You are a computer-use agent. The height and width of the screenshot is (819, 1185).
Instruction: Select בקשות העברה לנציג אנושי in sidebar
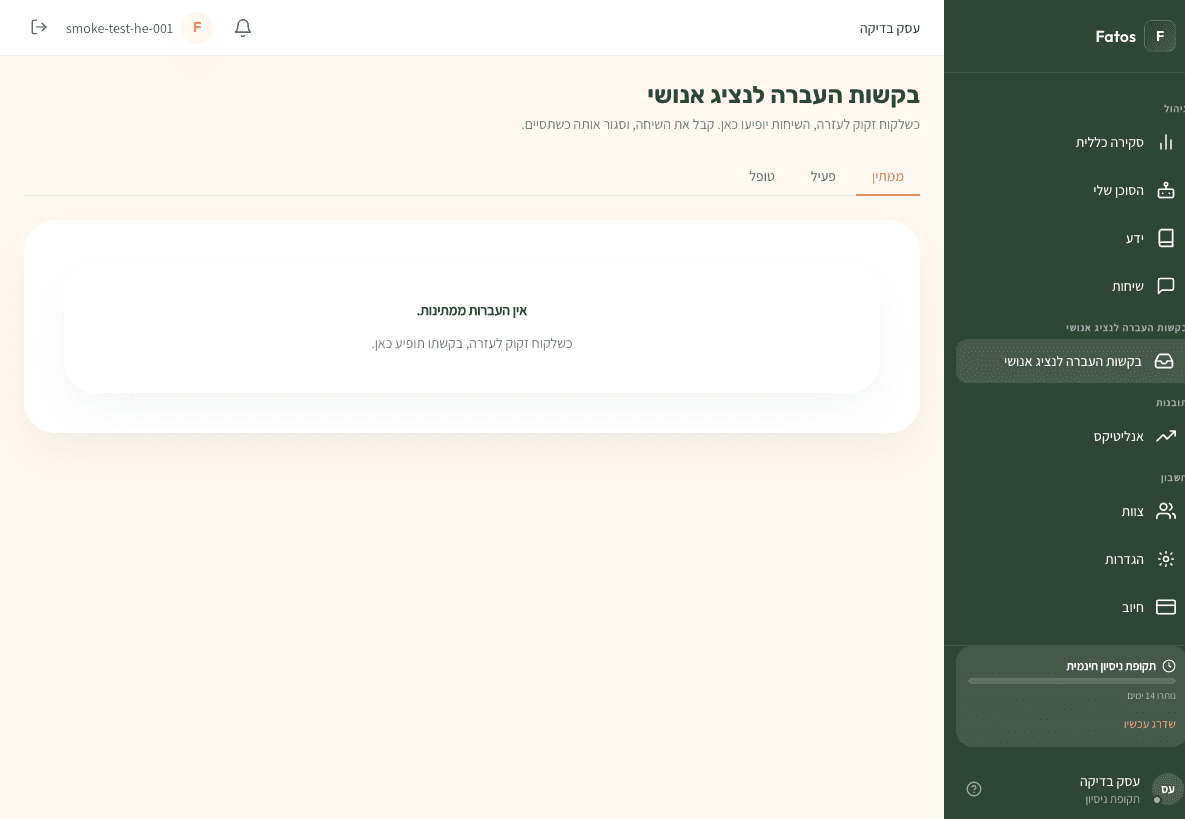pyautogui.click(x=1072, y=361)
